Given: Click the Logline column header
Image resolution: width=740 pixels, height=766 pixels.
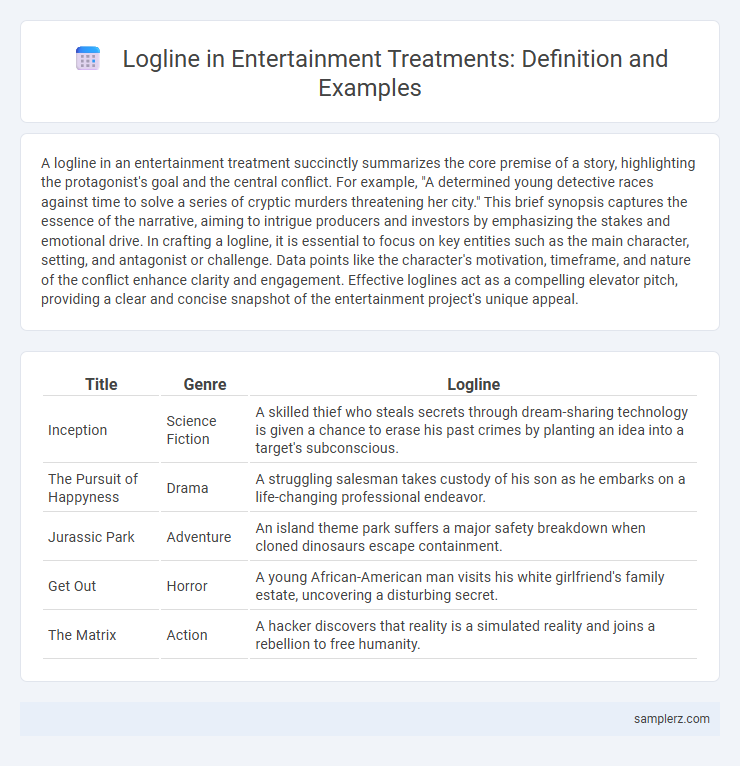Looking at the screenshot, I should pos(473,384).
